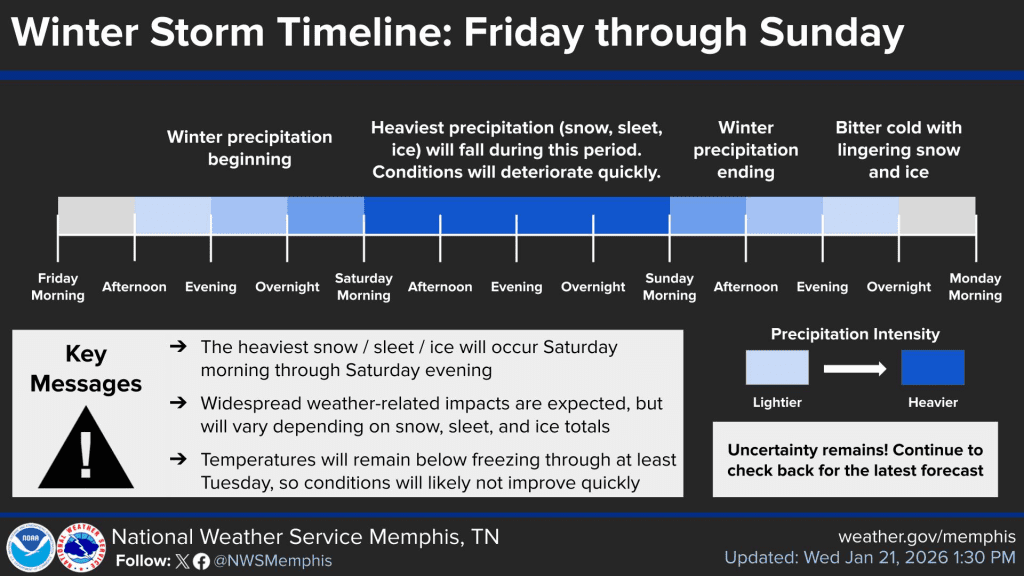The height and width of the screenshot is (576, 1024).
Task: Click the gray Friday Morning timeline segment
Action: (97, 215)
